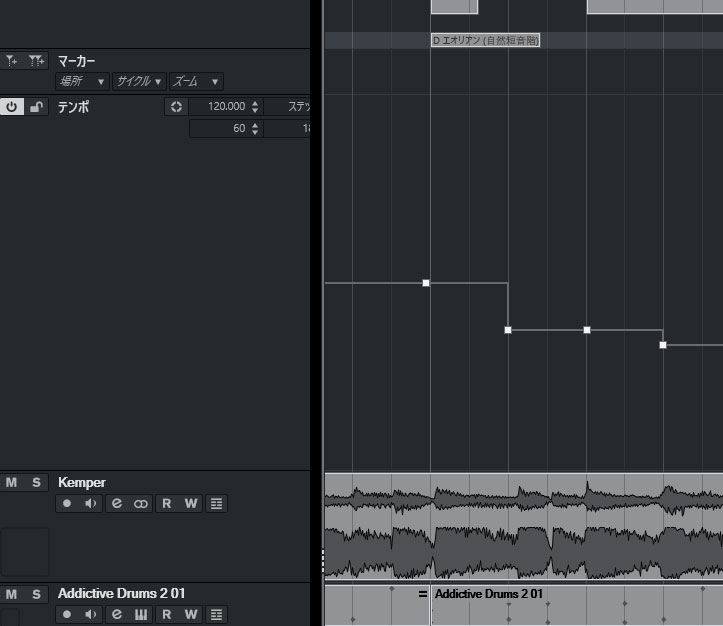723x626 pixels.
Task: Open the サイクル marker dropdown
Action: click(138, 81)
